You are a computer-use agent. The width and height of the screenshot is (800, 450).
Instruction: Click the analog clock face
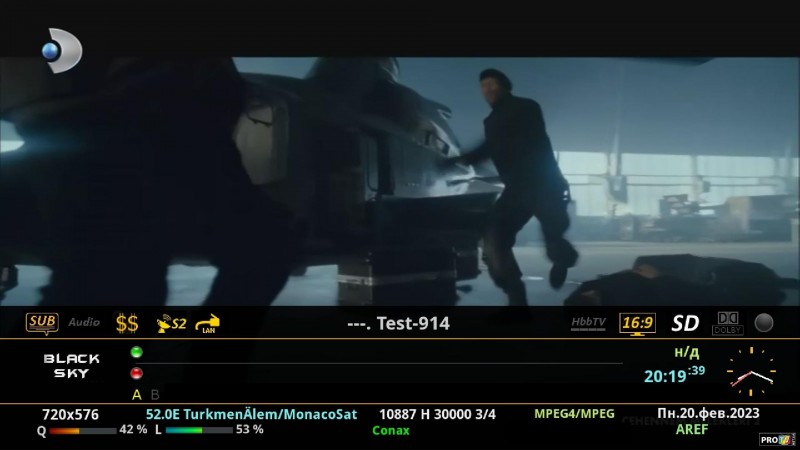tap(750, 372)
